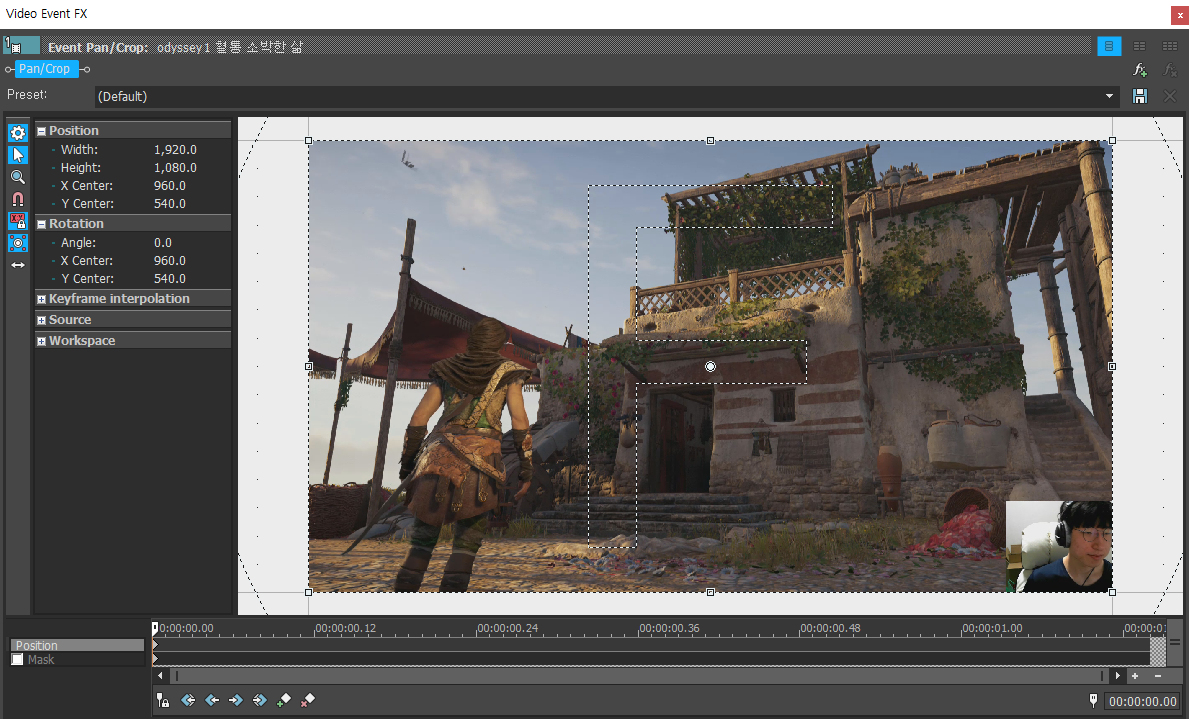The height and width of the screenshot is (719, 1189).
Task: Edit Position X Center value 960.0
Action: coord(170,186)
